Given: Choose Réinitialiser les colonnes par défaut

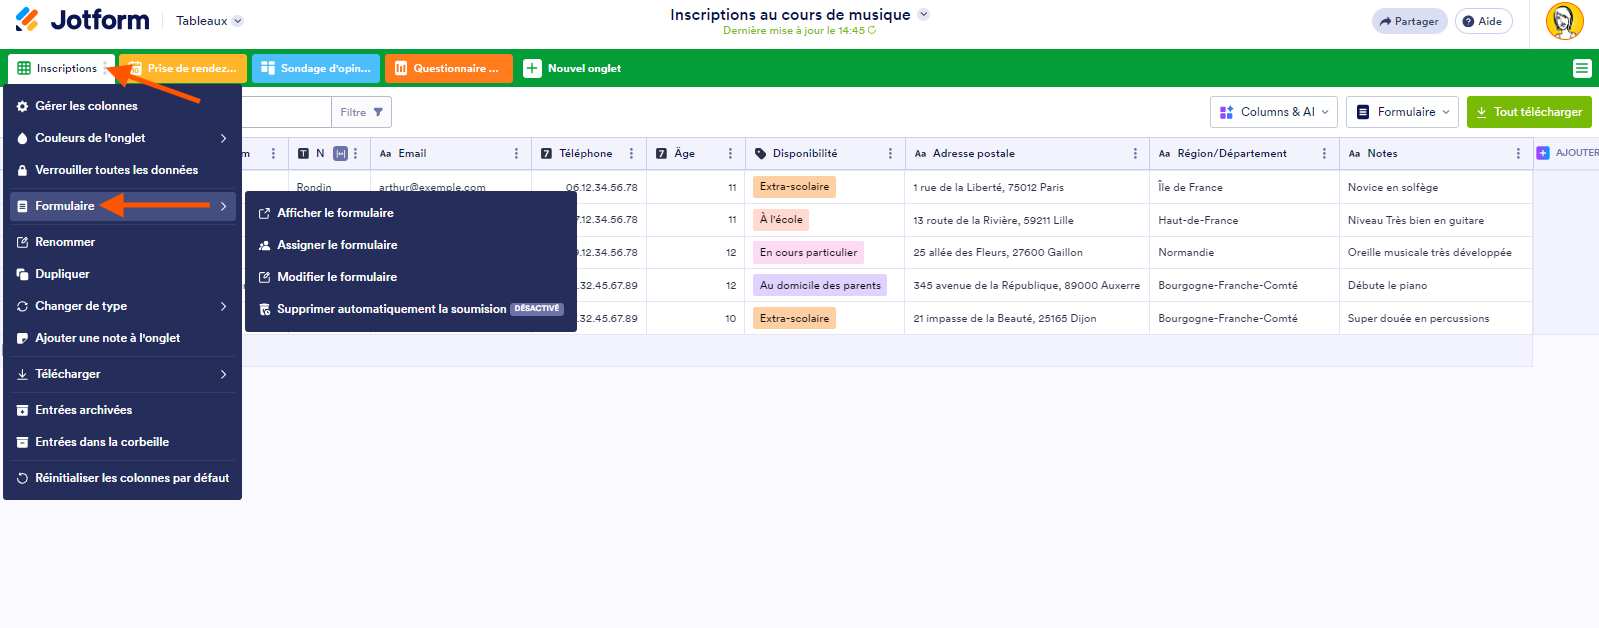Looking at the screenshot, I should point(122,478).
